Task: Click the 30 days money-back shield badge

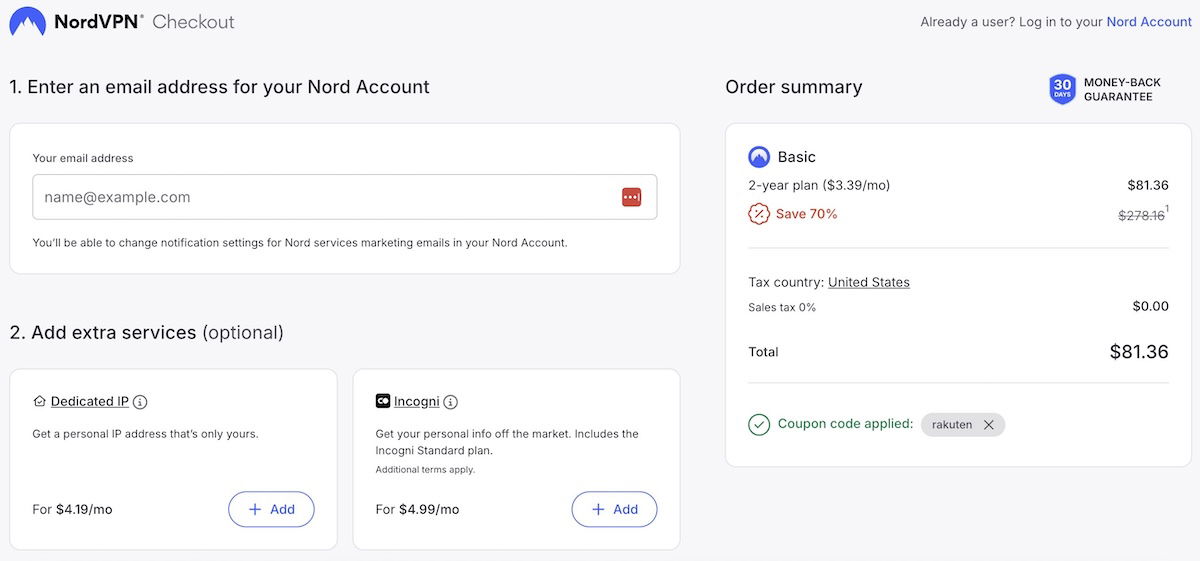Action: pyautogui.click(x=1062, y=89)
